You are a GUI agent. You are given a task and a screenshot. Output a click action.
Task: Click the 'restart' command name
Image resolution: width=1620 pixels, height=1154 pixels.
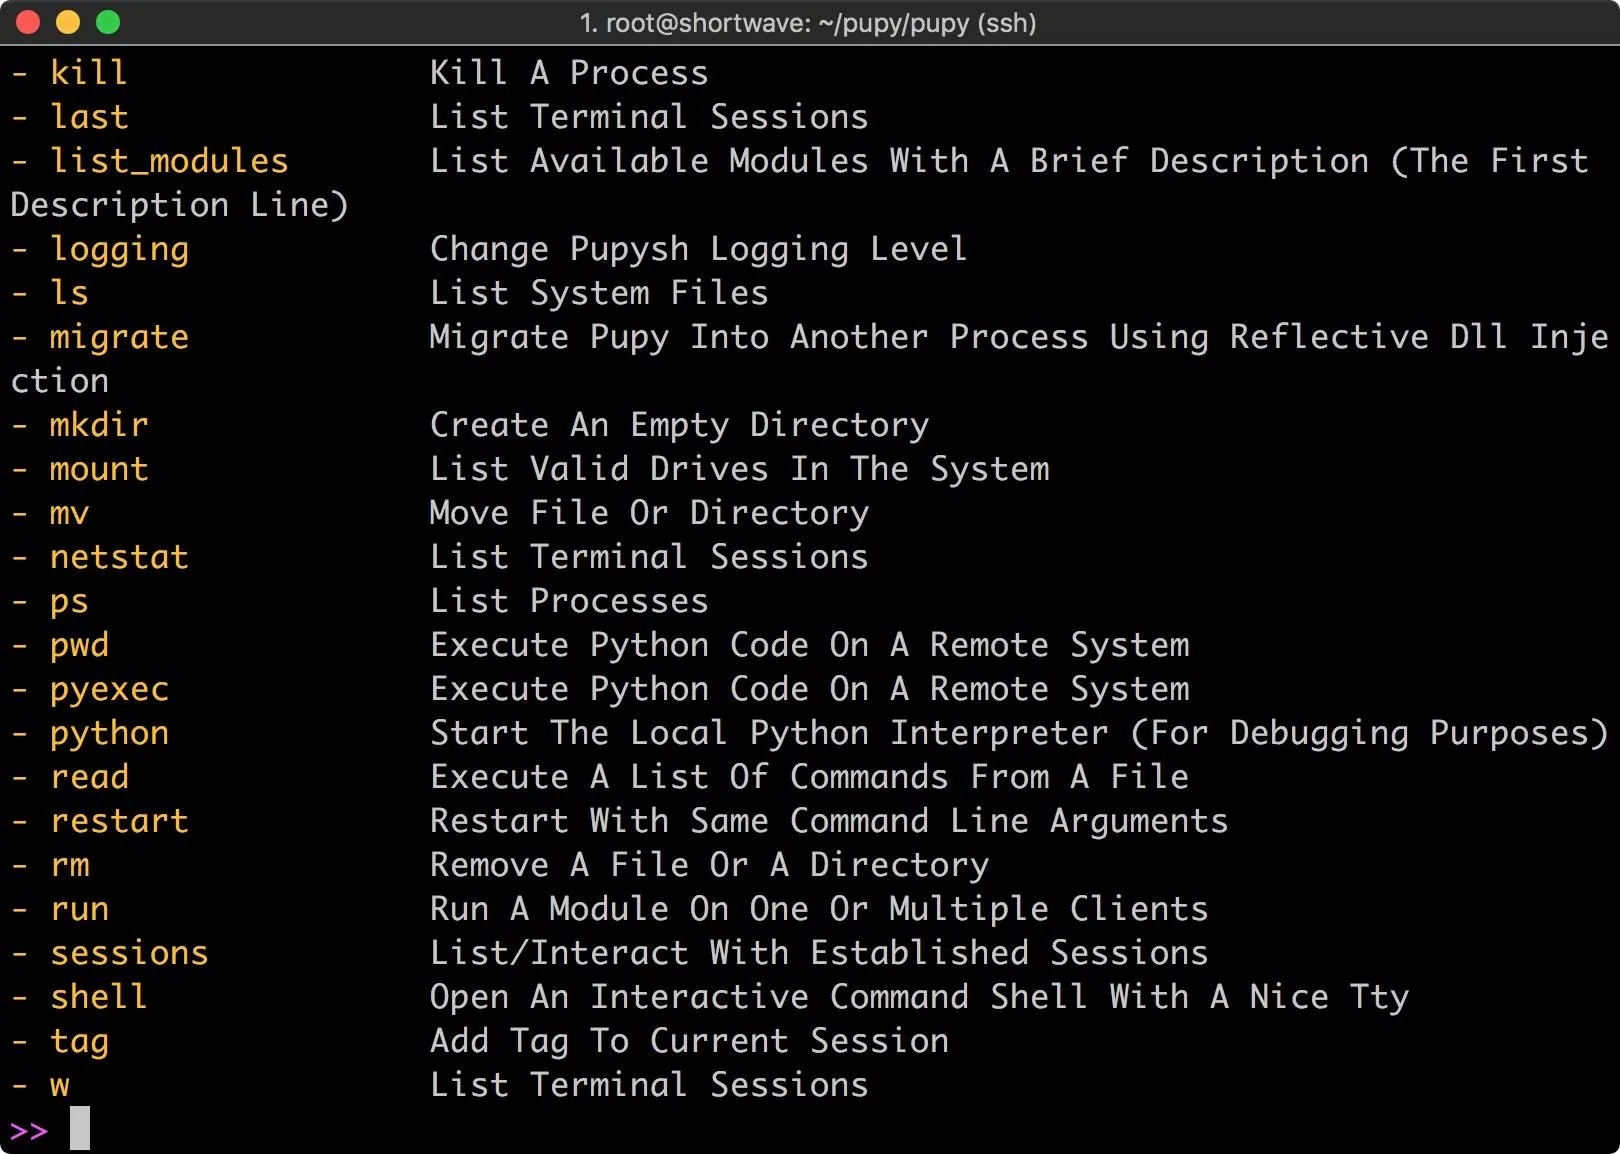119,821
